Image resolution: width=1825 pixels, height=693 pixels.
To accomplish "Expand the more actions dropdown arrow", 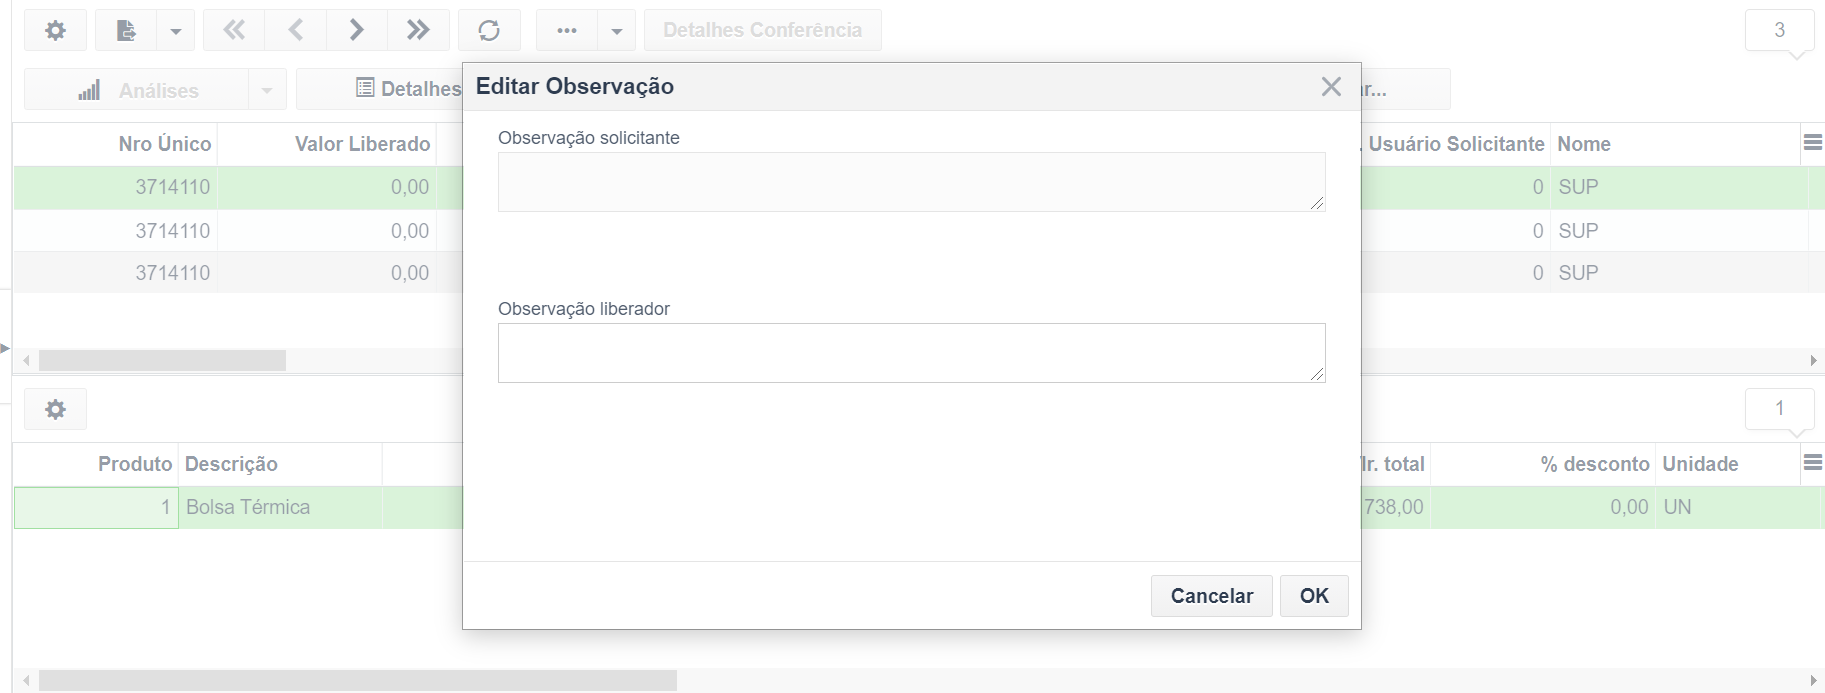I will click(617, 31).
